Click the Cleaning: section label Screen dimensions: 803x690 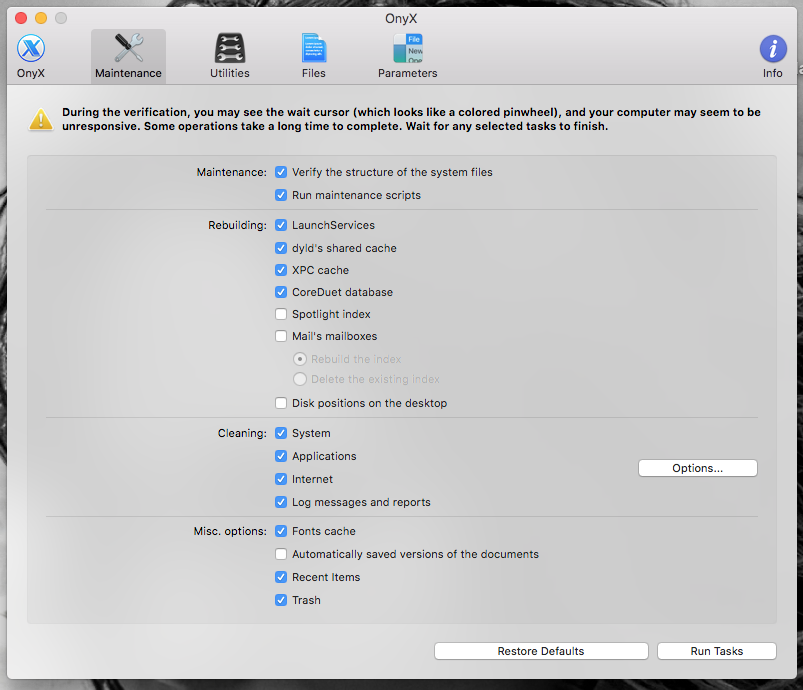[x=242, y=433]
